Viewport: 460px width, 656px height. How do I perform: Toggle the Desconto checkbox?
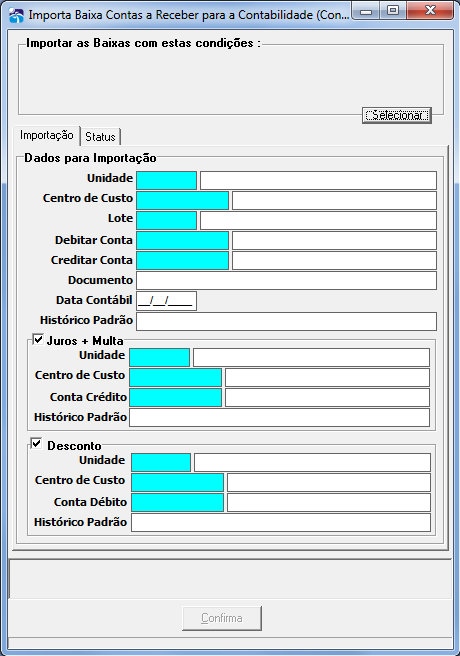click(x=36, y=443)
